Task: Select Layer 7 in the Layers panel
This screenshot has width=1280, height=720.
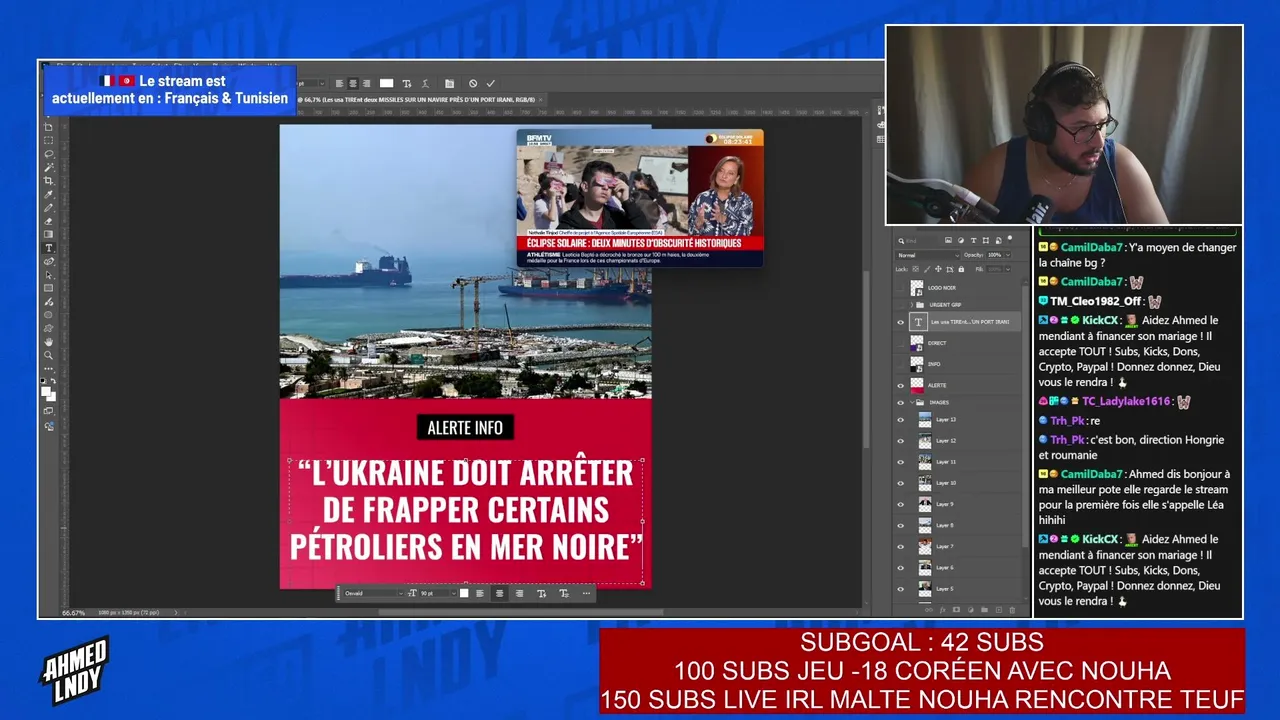Action: pos(960,546)
